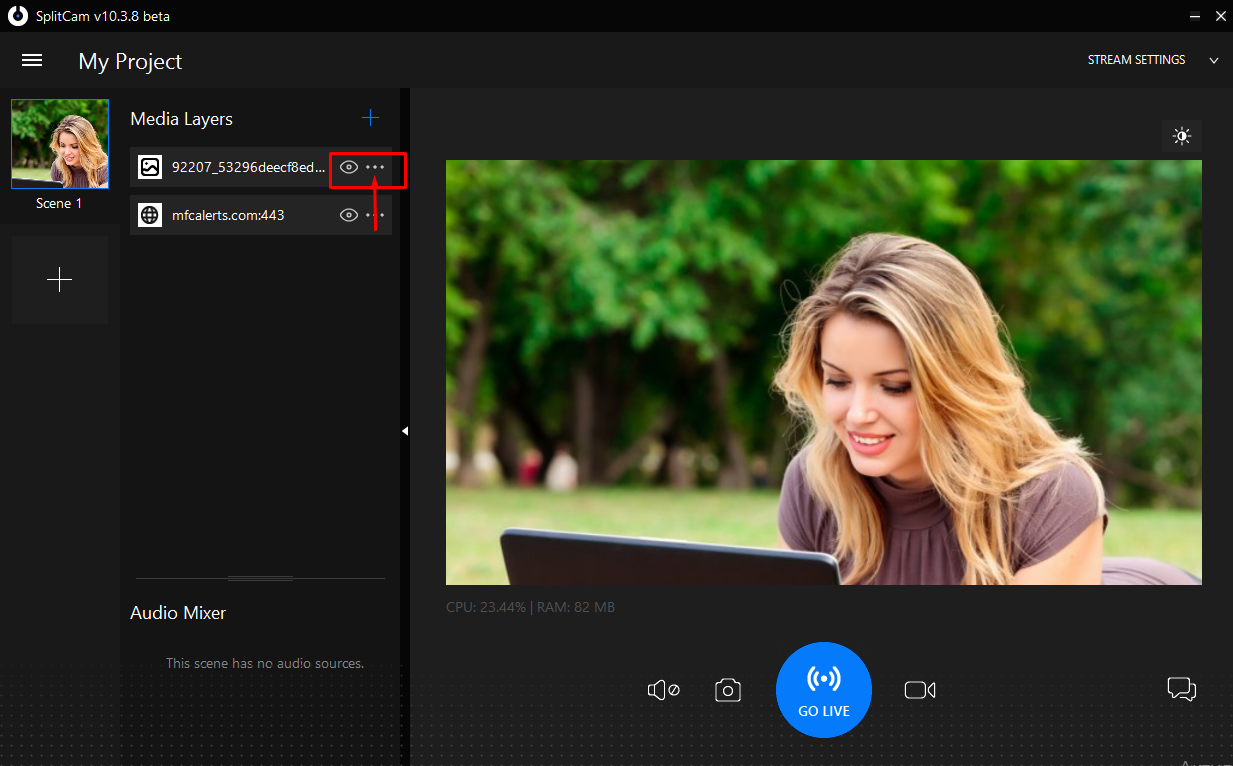This screenshot has width=1233, height=766.
Task: Open My Project title menu
Action: 130,61
